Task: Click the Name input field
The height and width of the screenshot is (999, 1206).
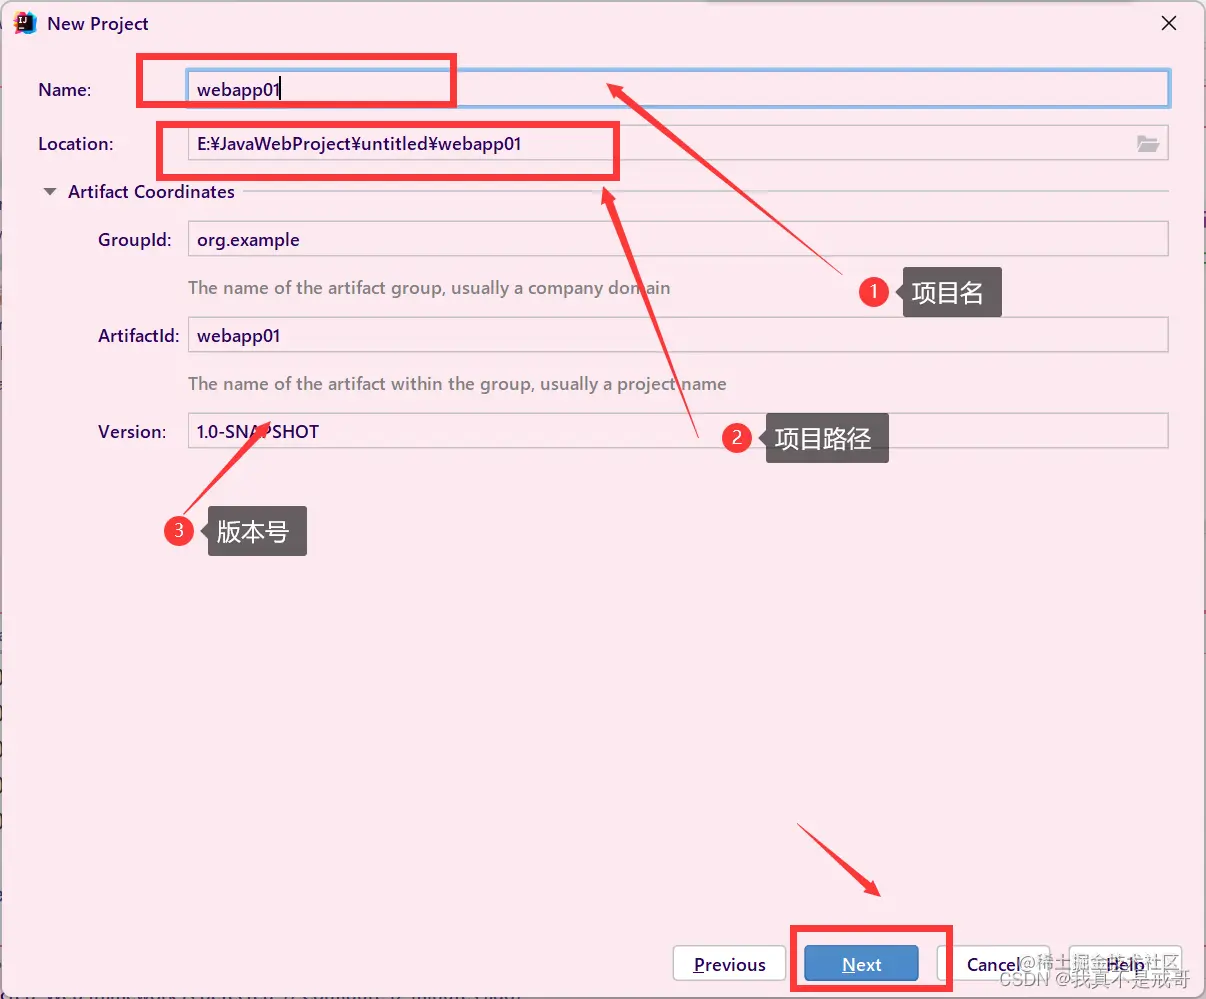Action: point(678,89)
